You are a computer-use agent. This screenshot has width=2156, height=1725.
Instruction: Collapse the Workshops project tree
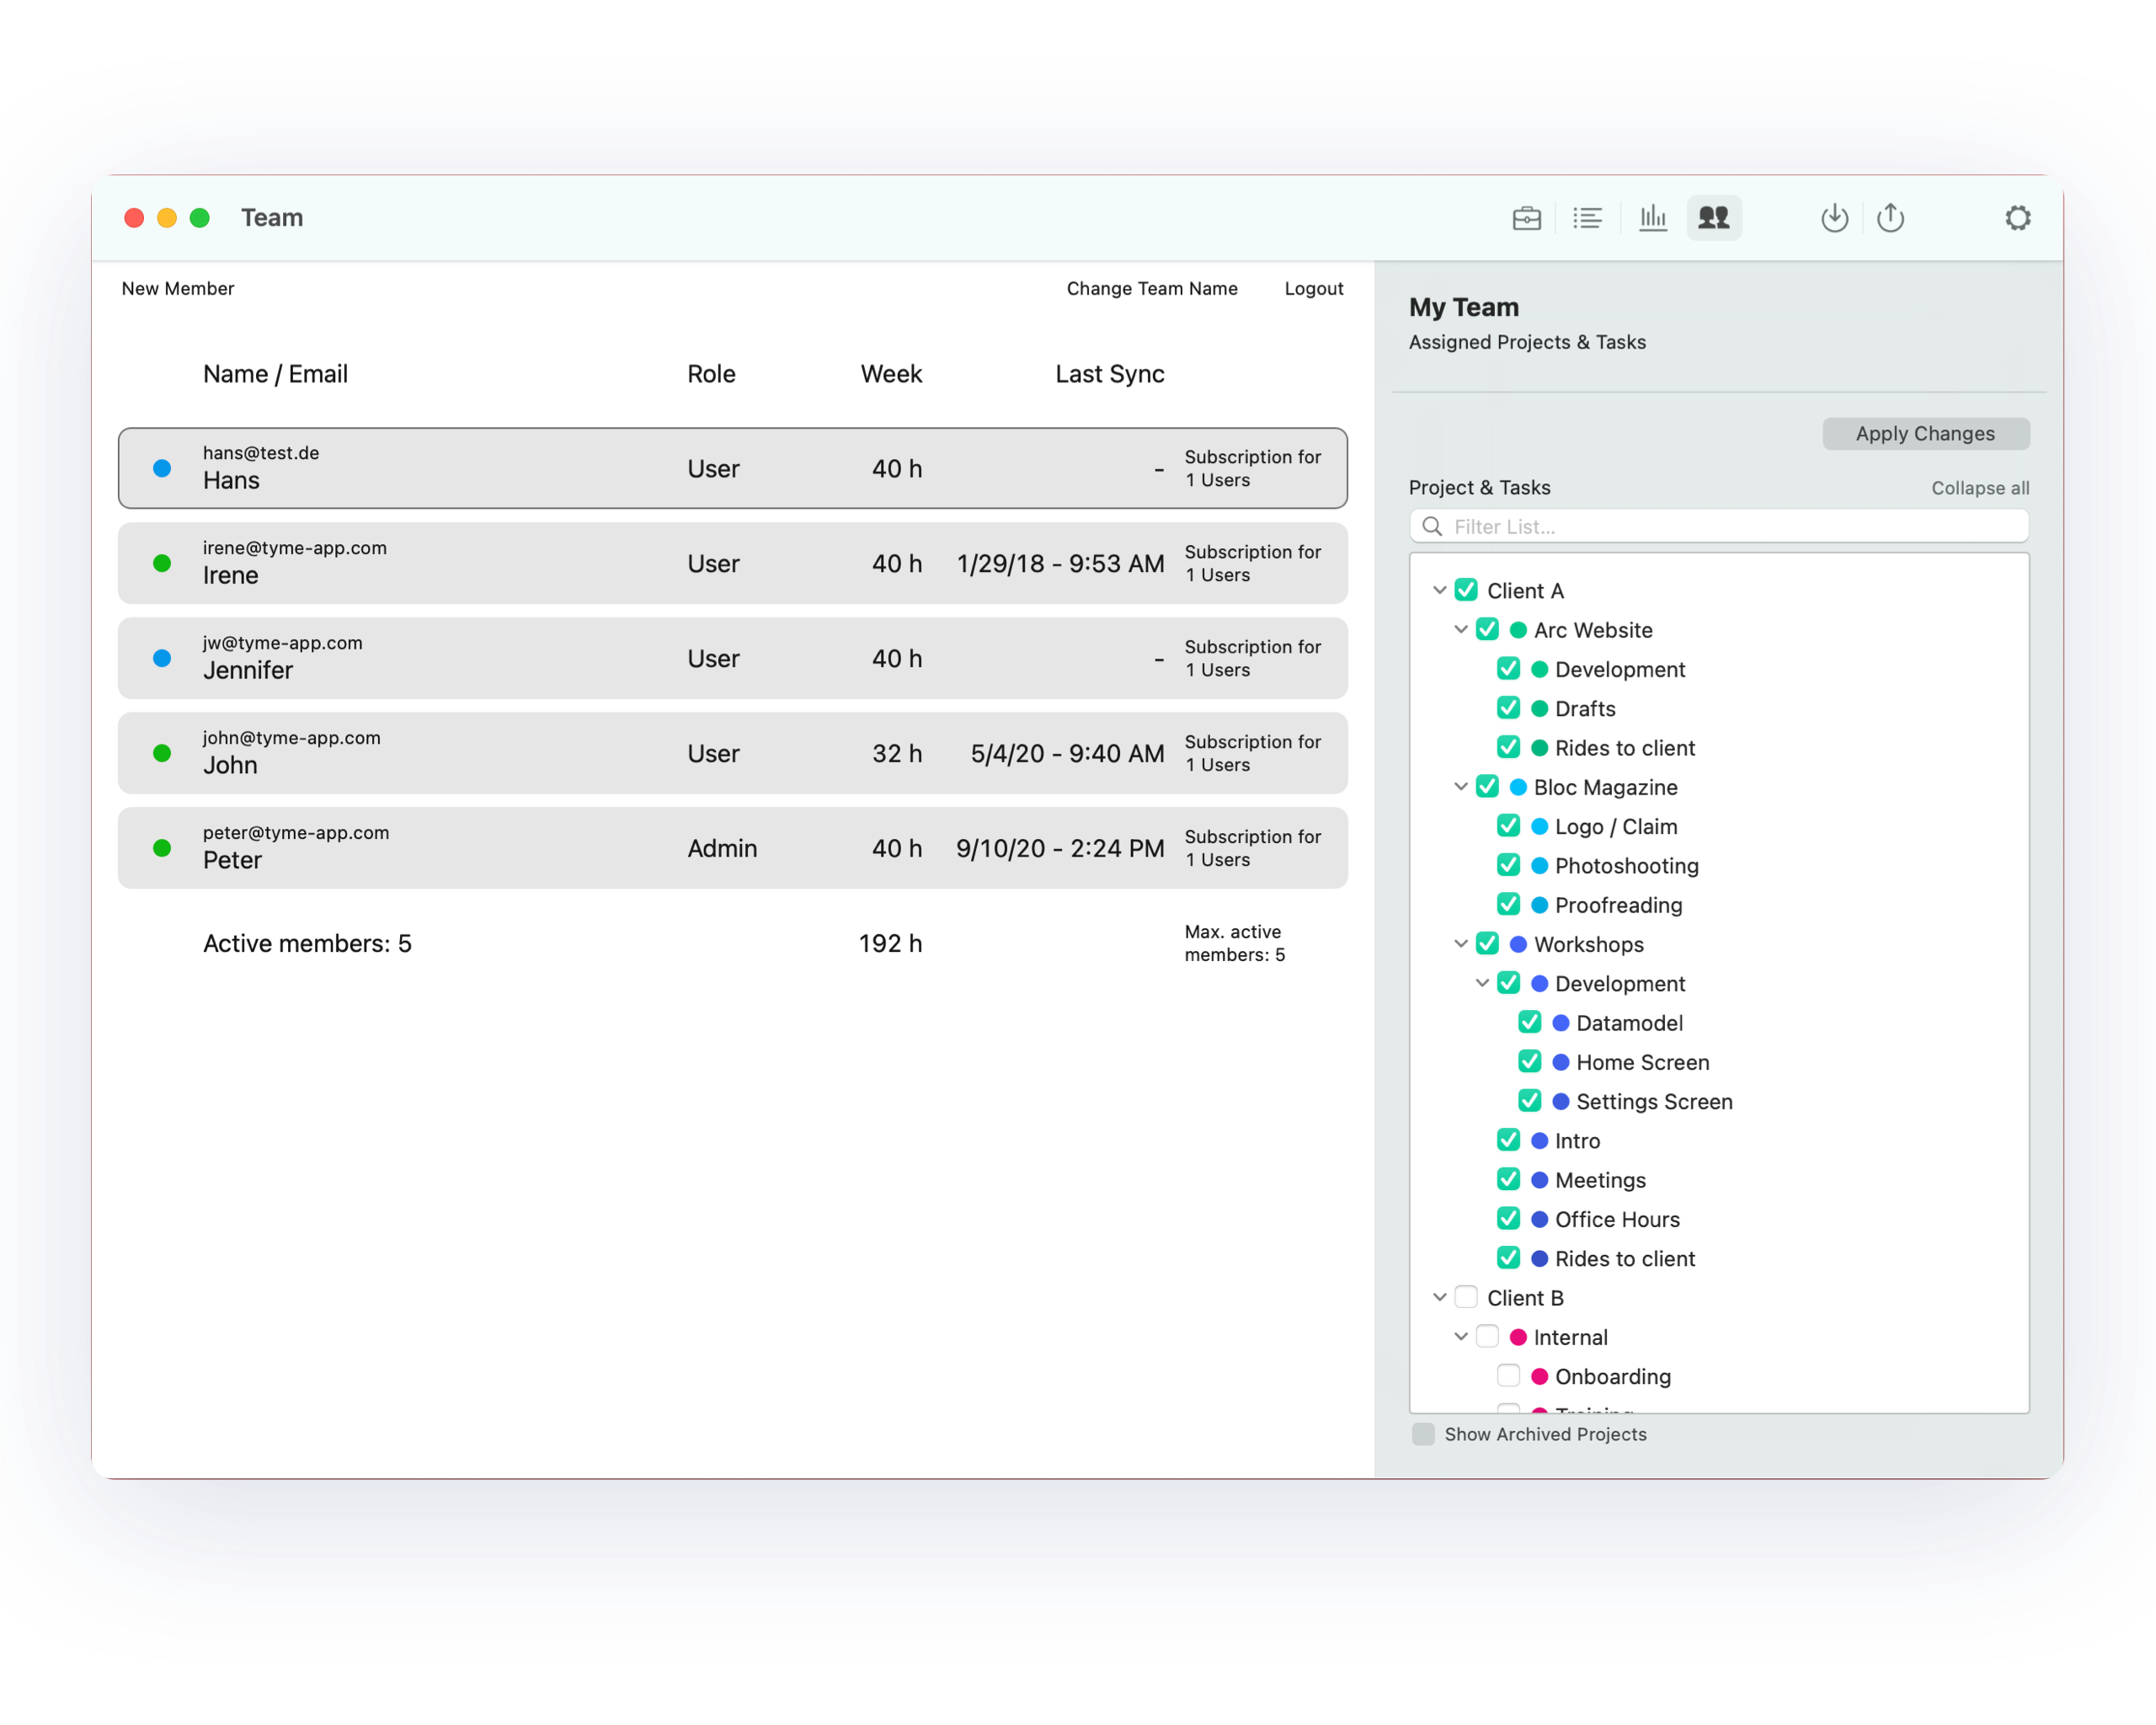coord(1460,944)
